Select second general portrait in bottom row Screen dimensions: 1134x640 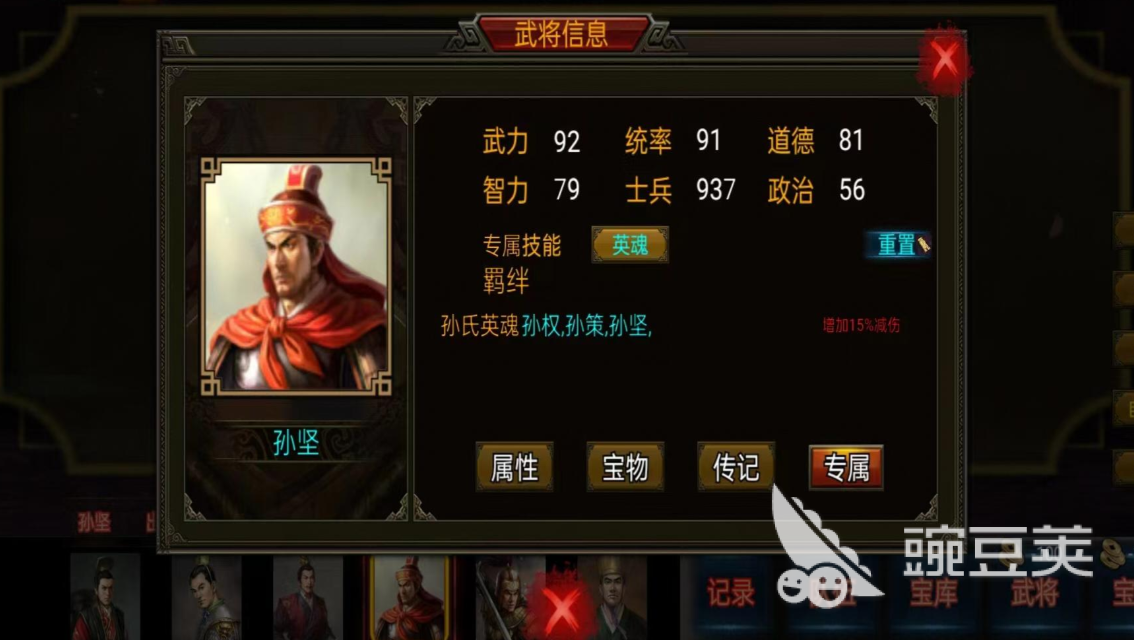[206, 597]
